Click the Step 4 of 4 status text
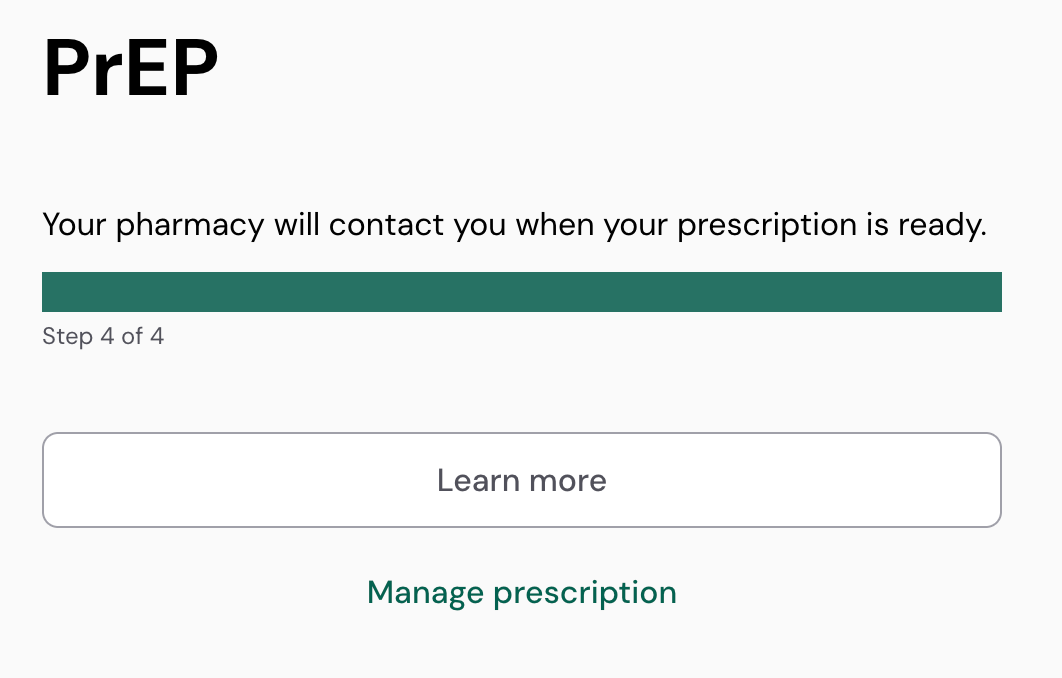This screenshot has width=1062, height=678. click(103, 336)
